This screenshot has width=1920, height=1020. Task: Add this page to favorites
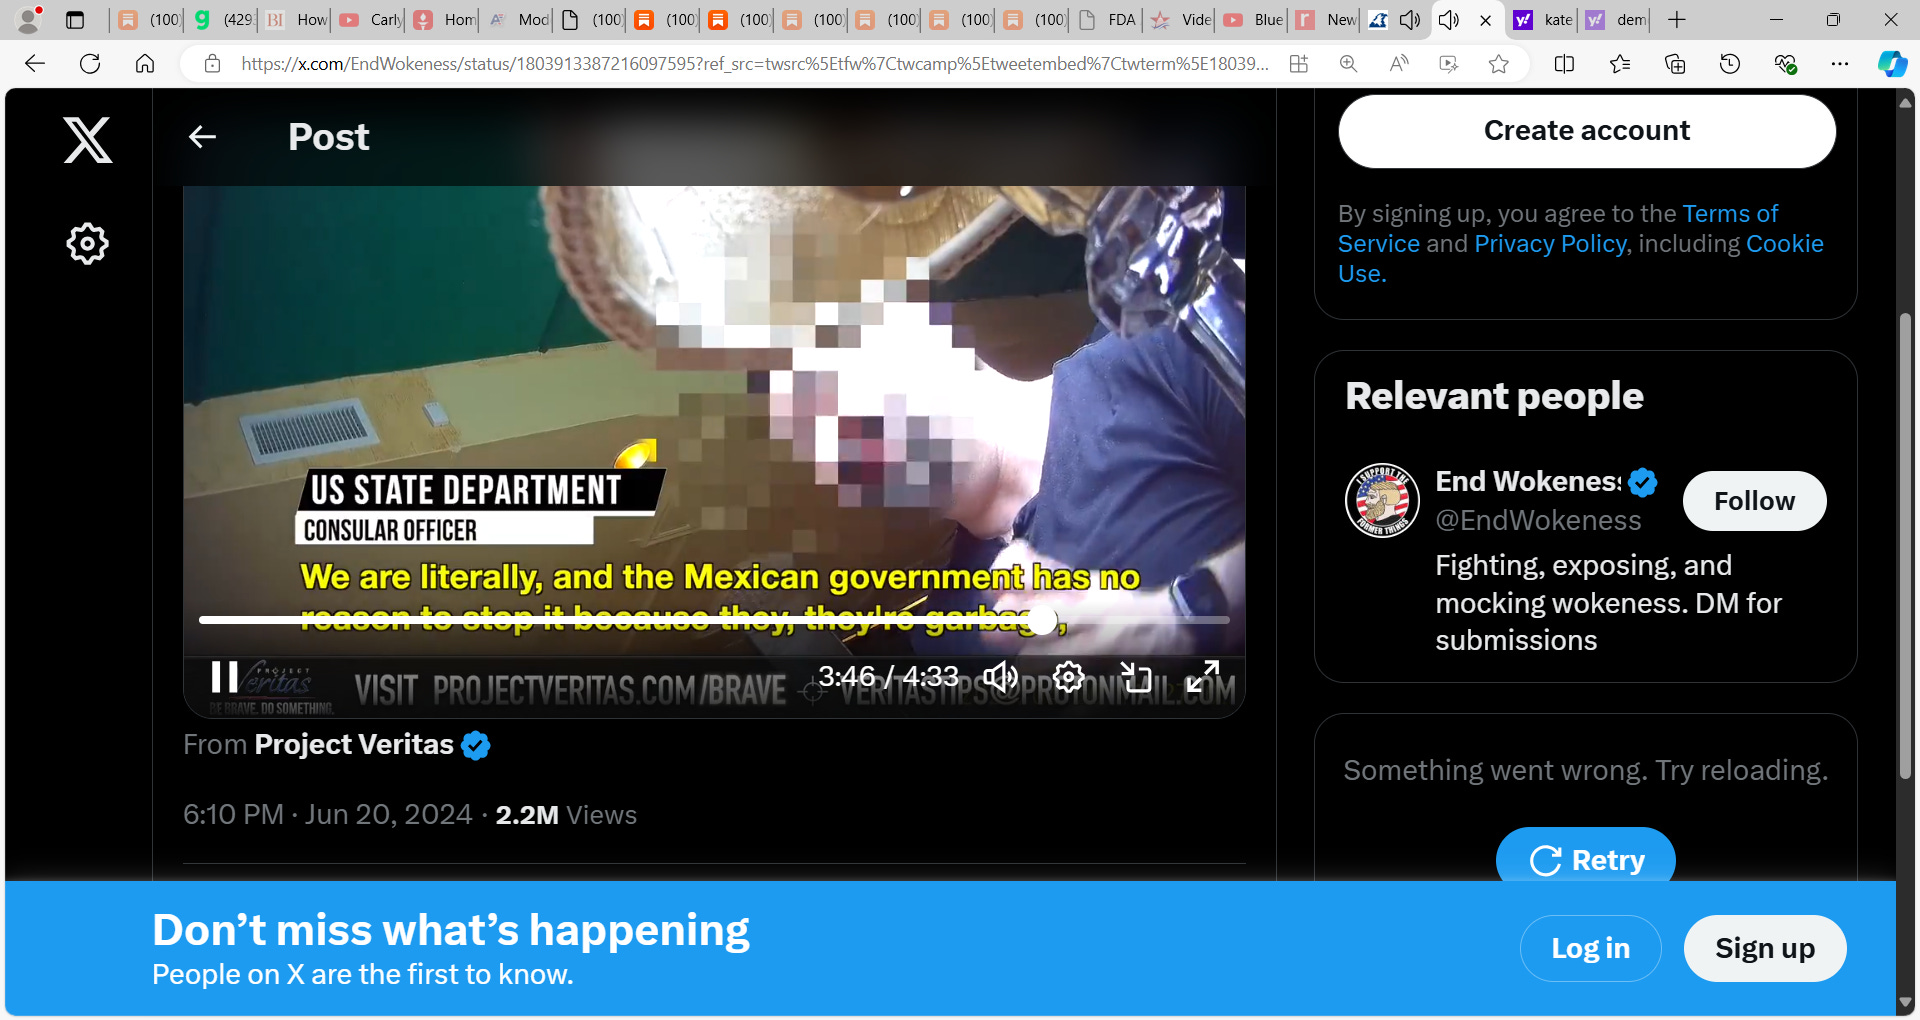coord(1498,64)
